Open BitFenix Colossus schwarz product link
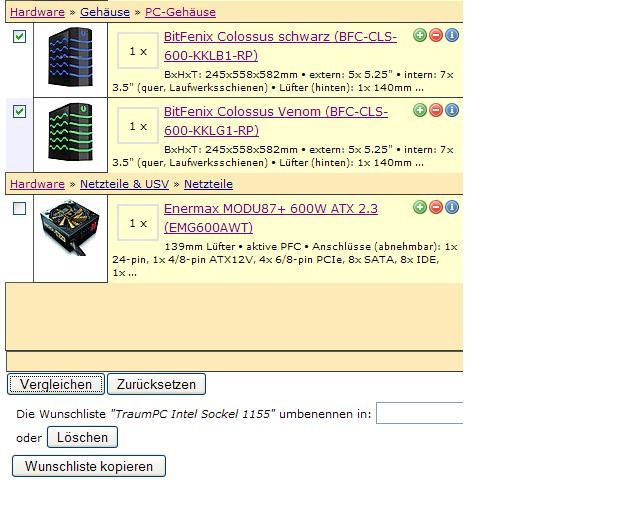 pyautogui.click(x=280, y=46)
